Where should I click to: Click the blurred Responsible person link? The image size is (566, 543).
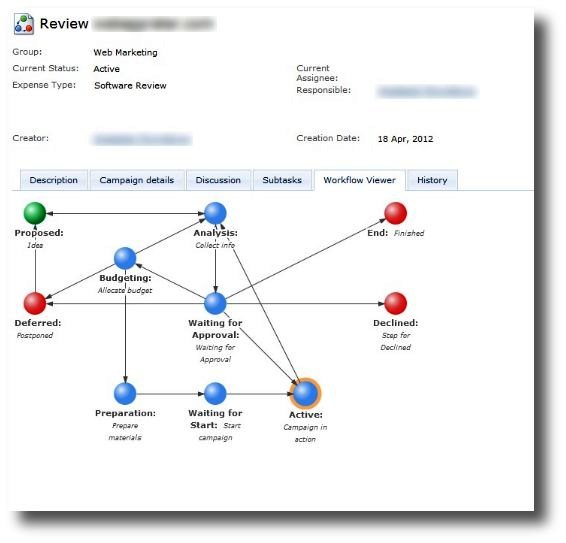pos(427,92)
